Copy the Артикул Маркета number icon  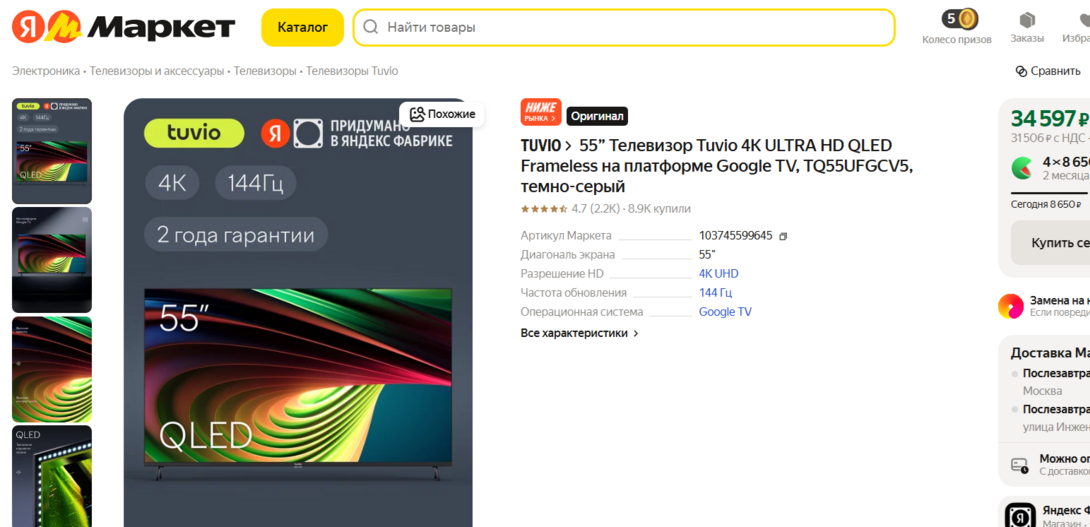coord(783,236)
